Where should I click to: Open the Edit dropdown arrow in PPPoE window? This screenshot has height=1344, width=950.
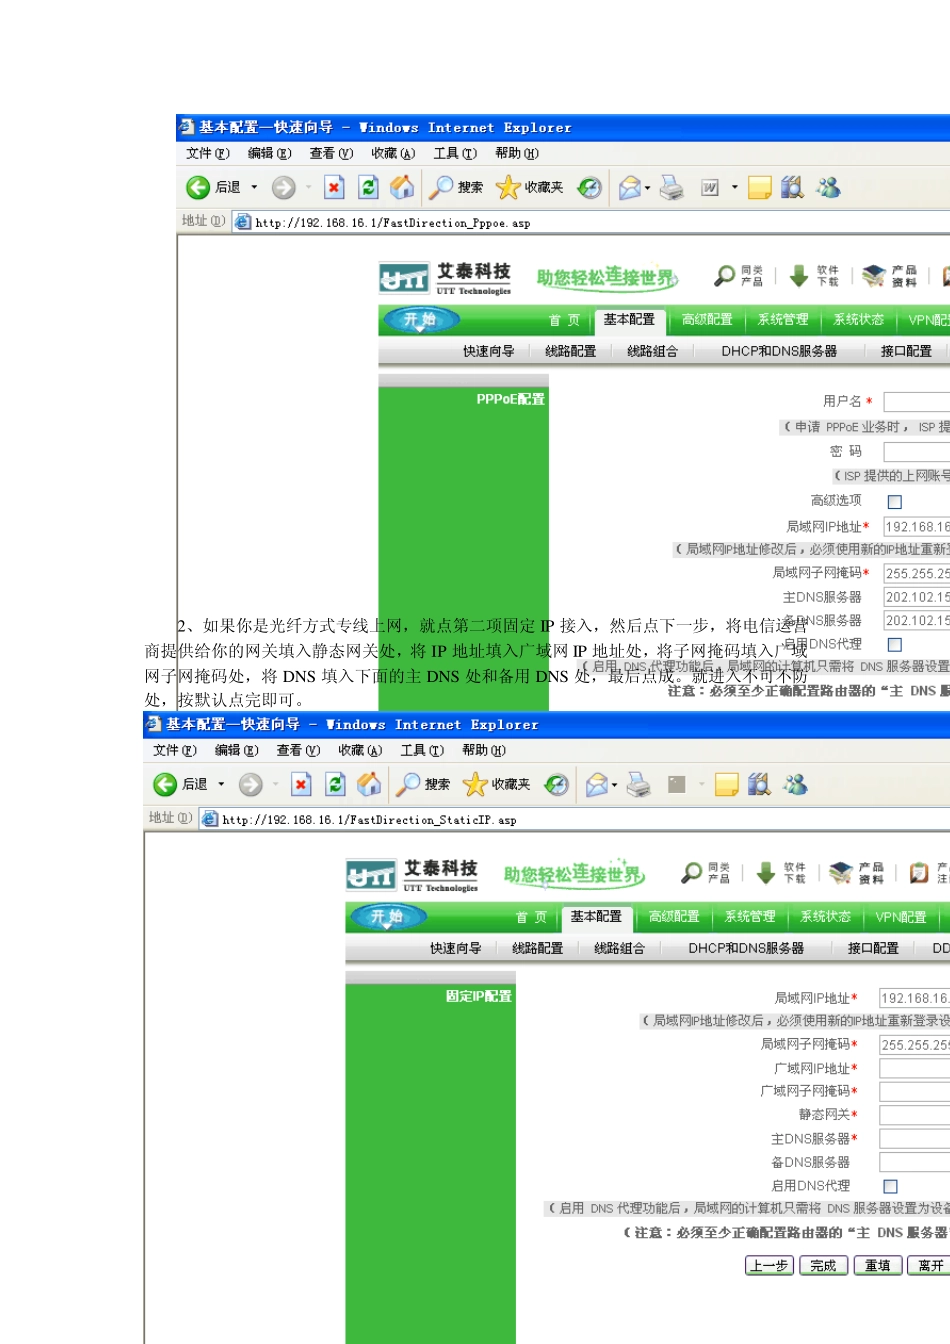pos(735,187)
